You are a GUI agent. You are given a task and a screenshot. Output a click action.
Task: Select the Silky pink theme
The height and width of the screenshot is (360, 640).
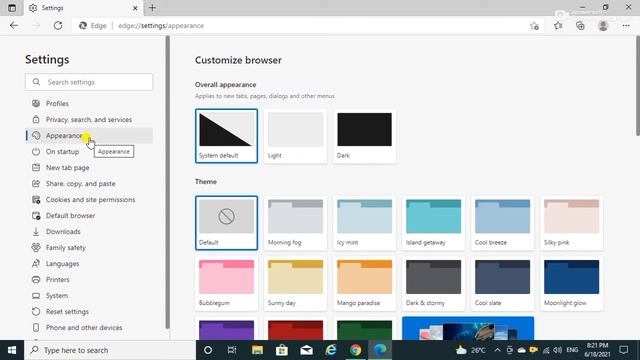point(571,223)
